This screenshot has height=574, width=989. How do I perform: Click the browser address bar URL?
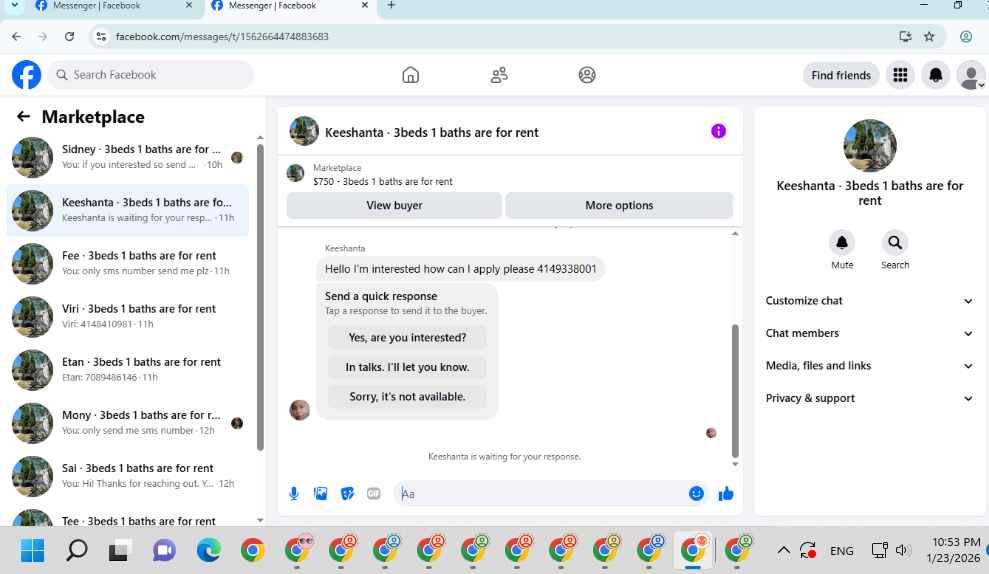point(222,37)
